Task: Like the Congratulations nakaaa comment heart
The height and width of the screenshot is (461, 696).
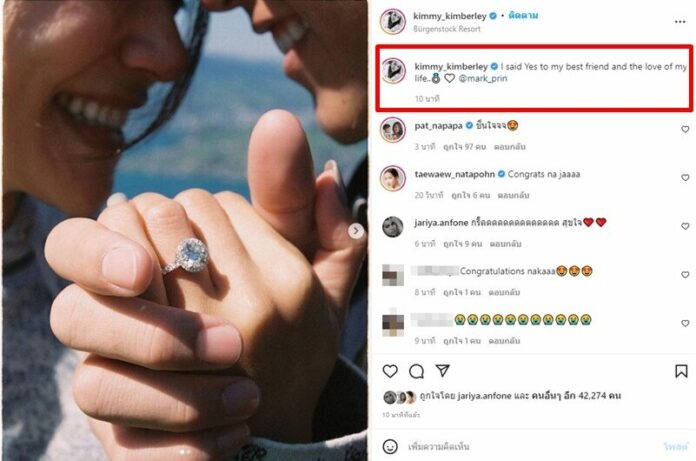Action: 685,275
